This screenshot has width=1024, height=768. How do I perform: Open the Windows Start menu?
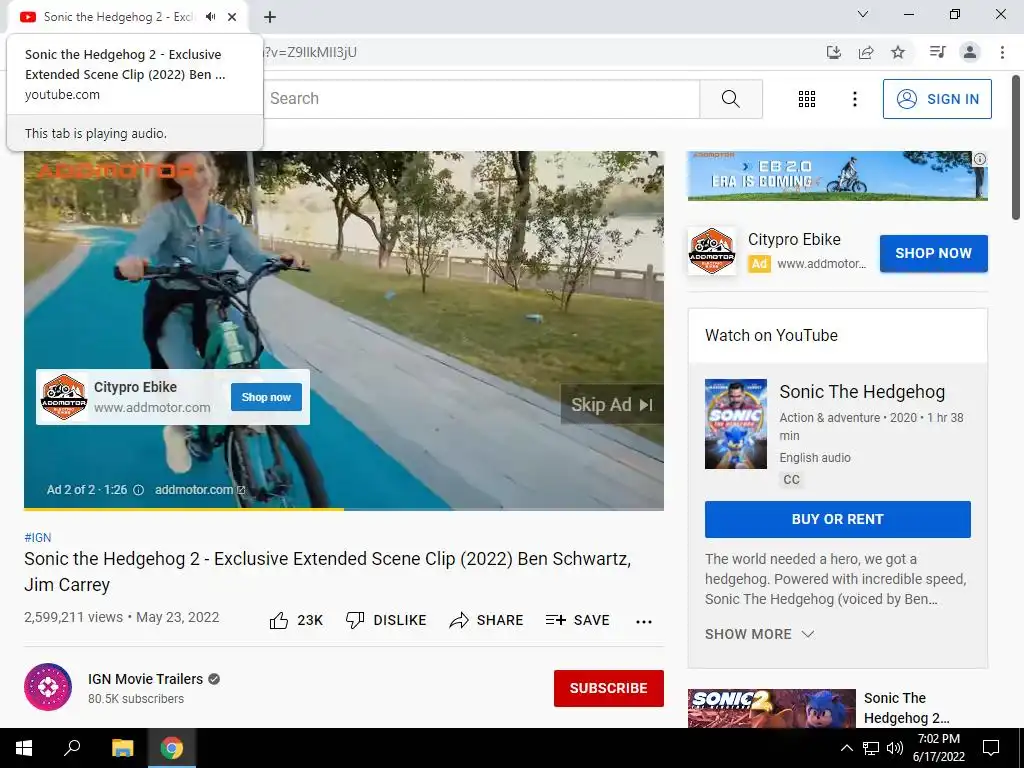24,748
